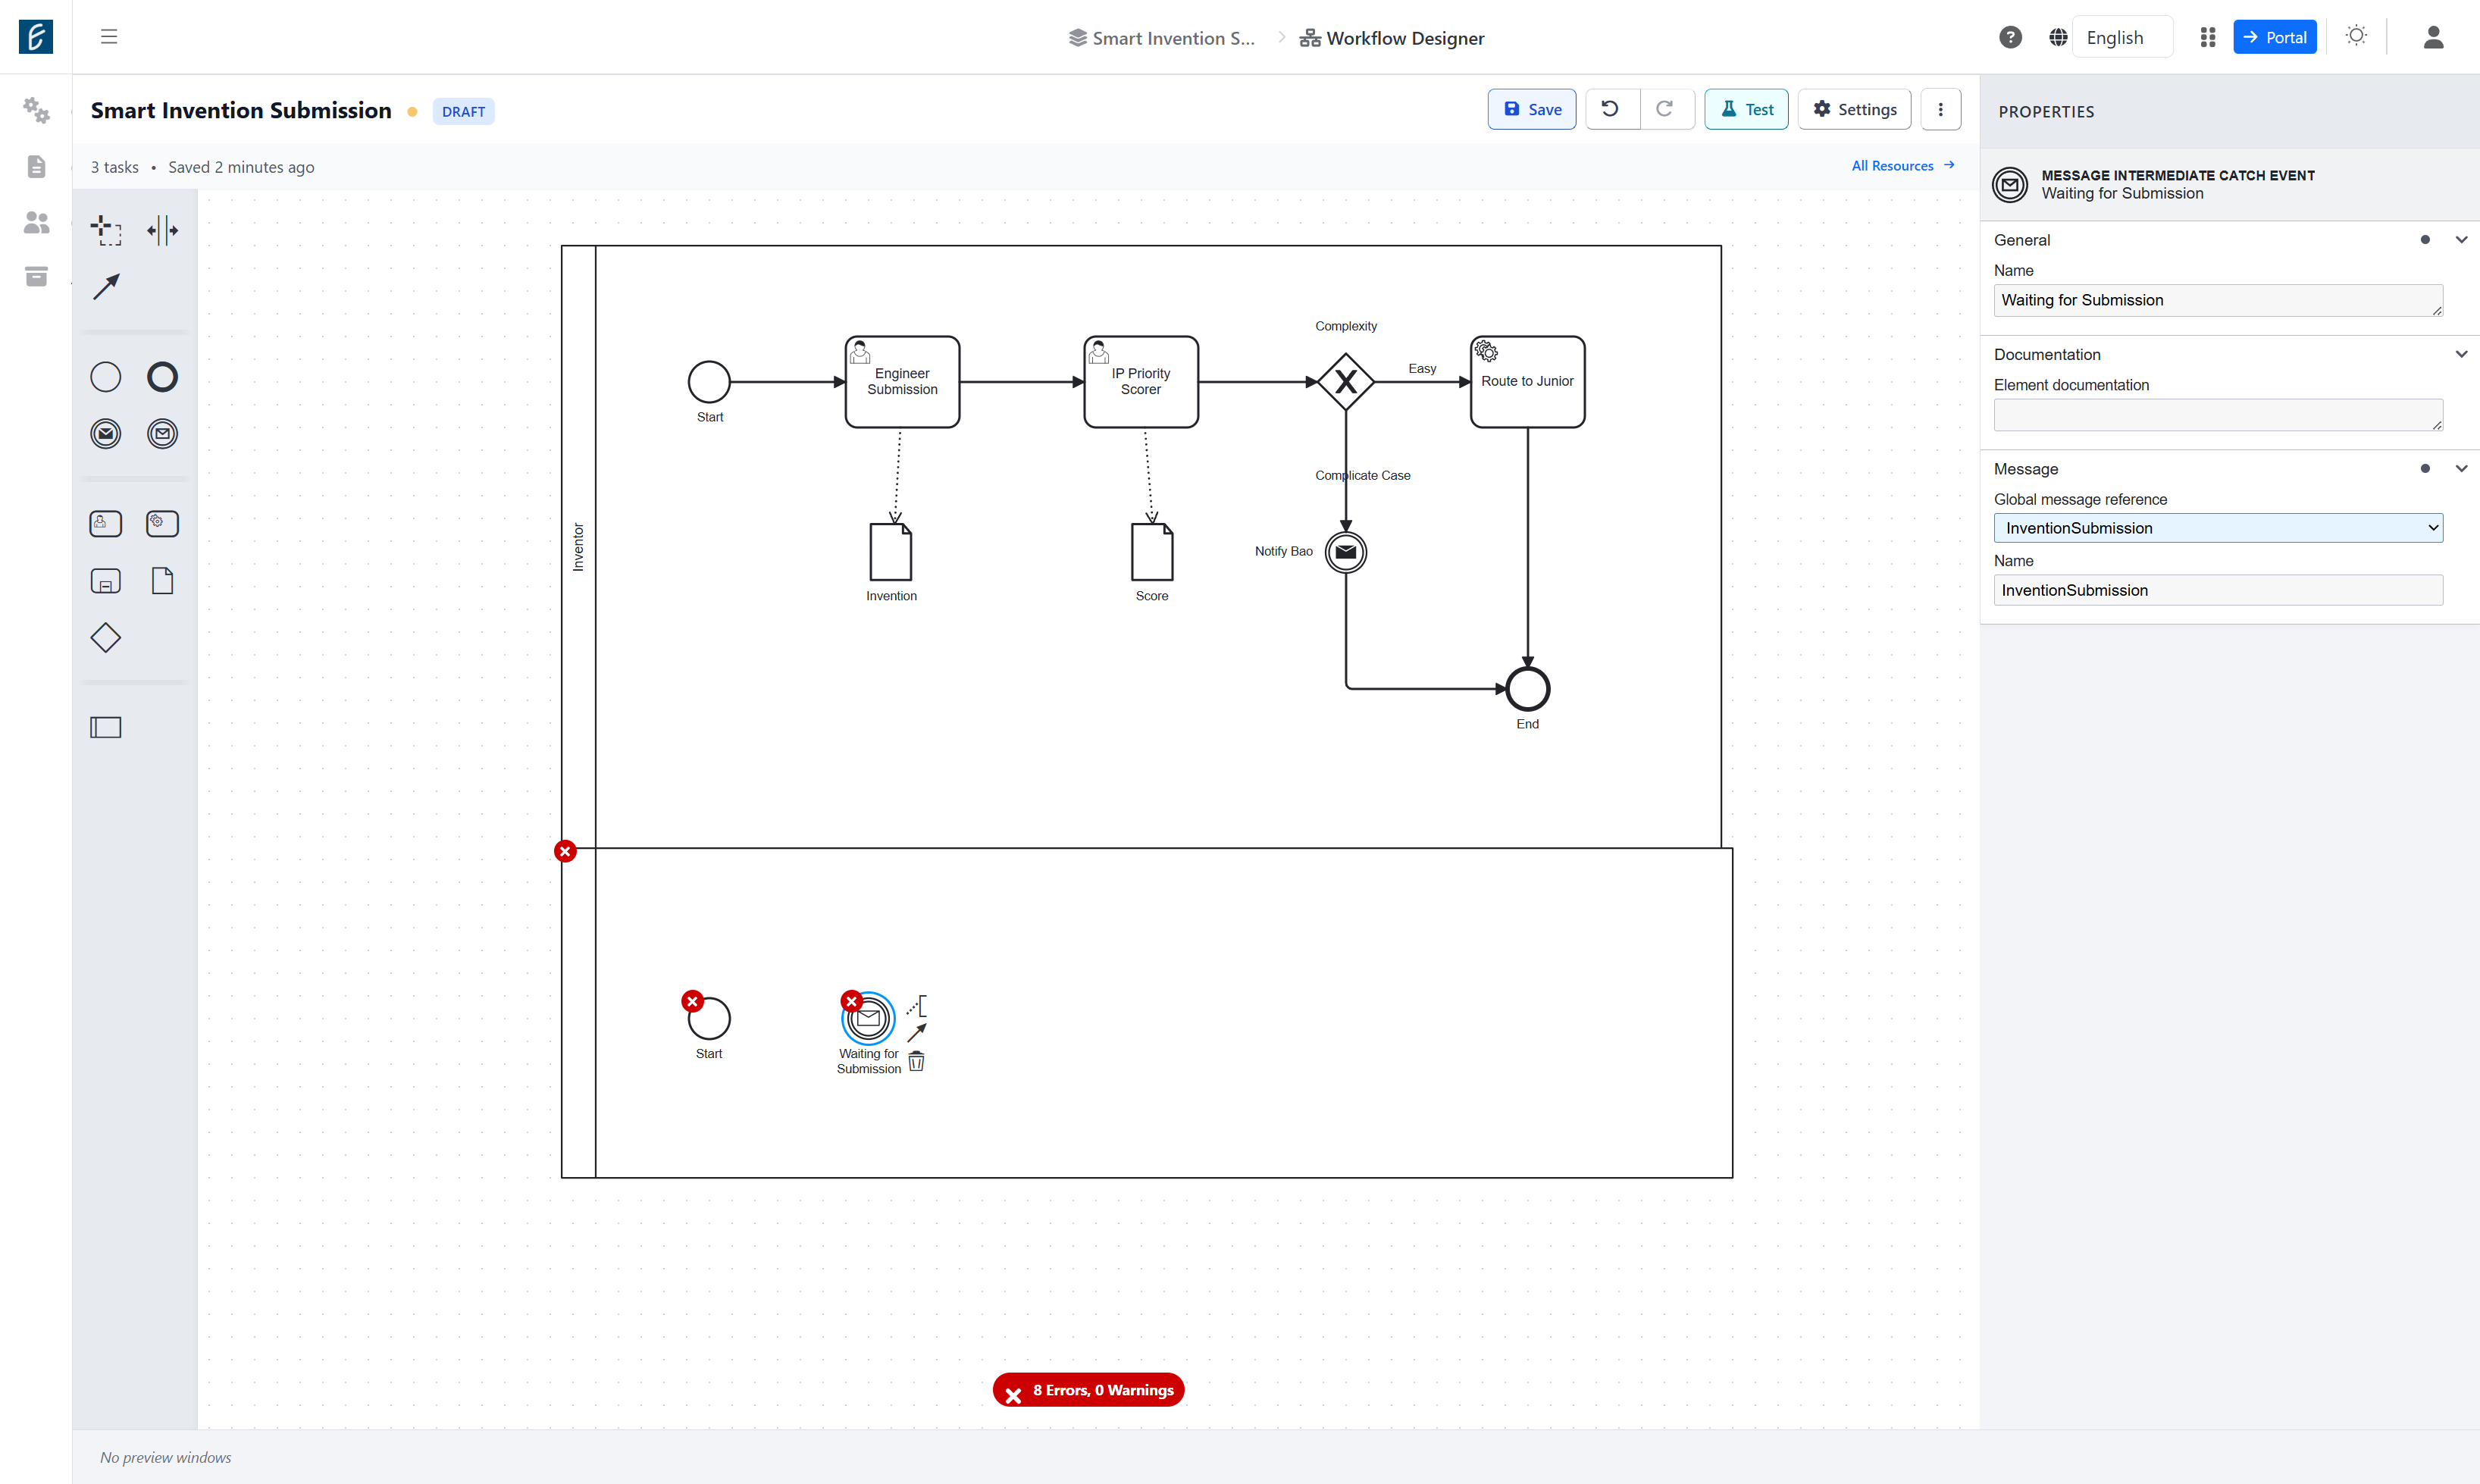This screenshot has height=1484, width=2480.
Task: Open the help question mark icon
Action: coord(2010,37)
